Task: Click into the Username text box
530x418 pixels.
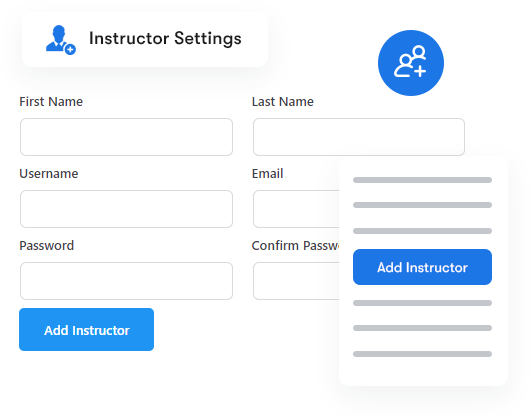Action: tap(126, 209)
